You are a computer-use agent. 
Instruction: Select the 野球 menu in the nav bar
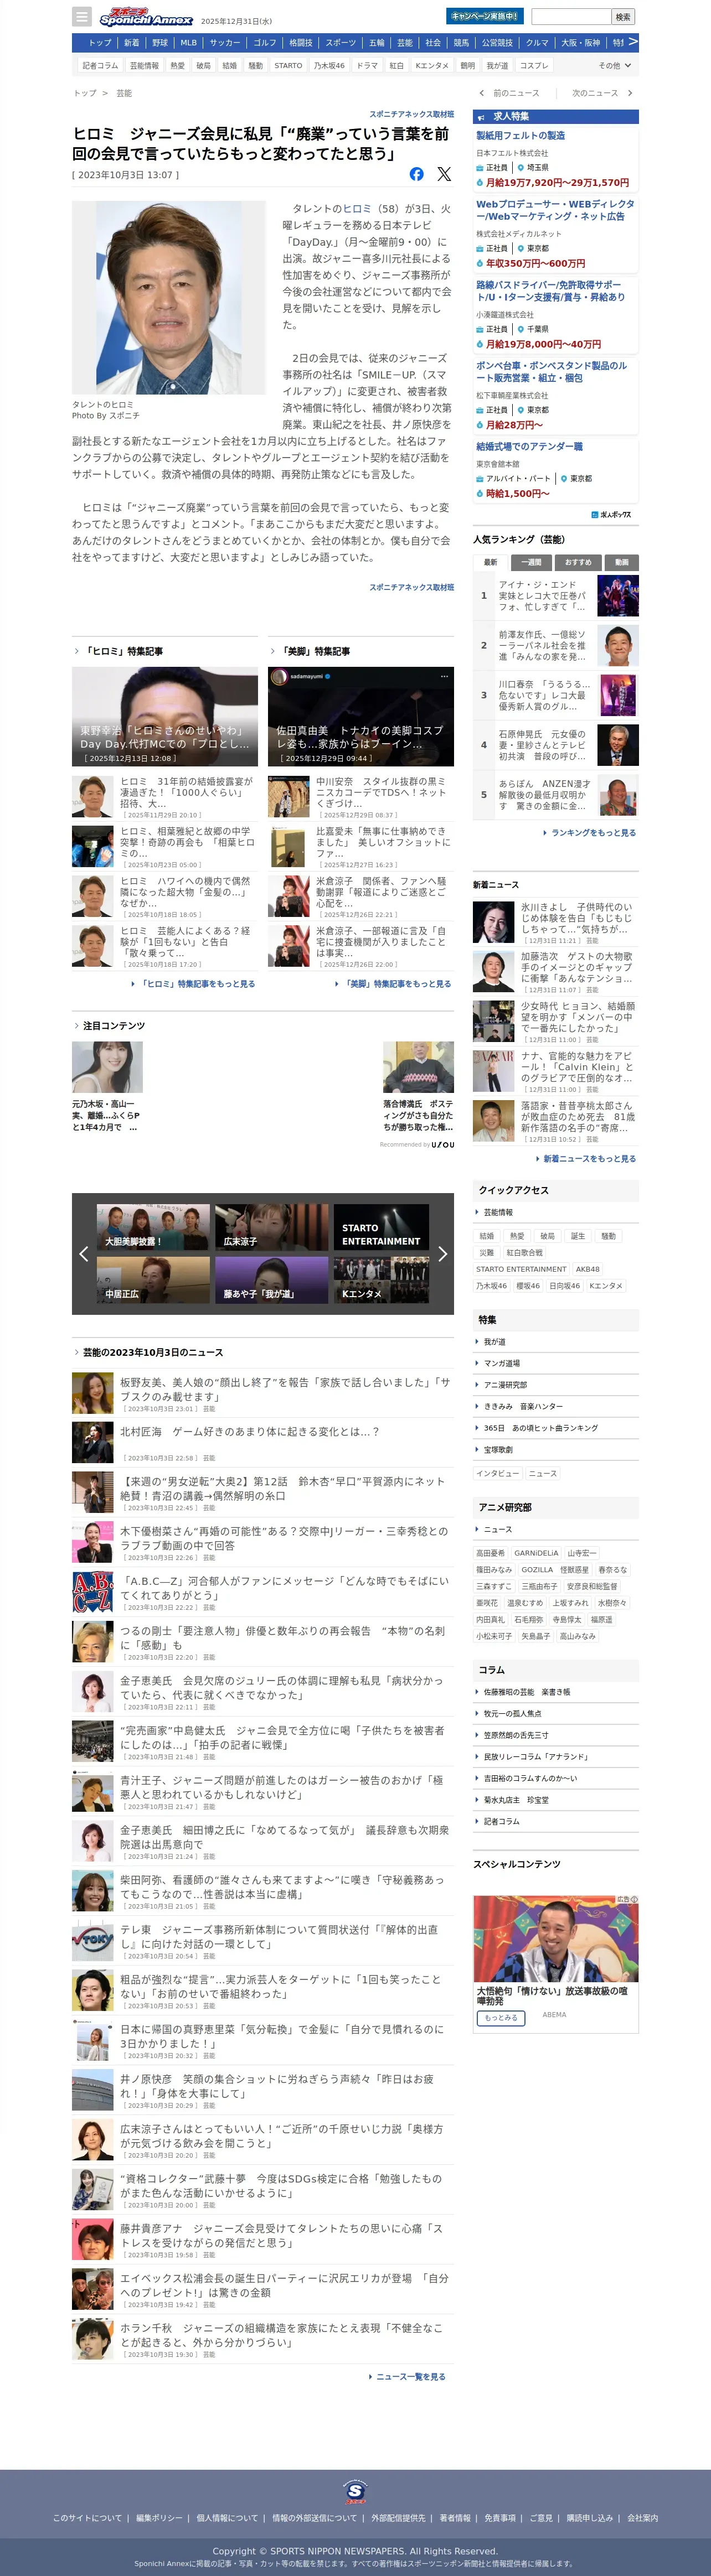click(x=160, y=43)
